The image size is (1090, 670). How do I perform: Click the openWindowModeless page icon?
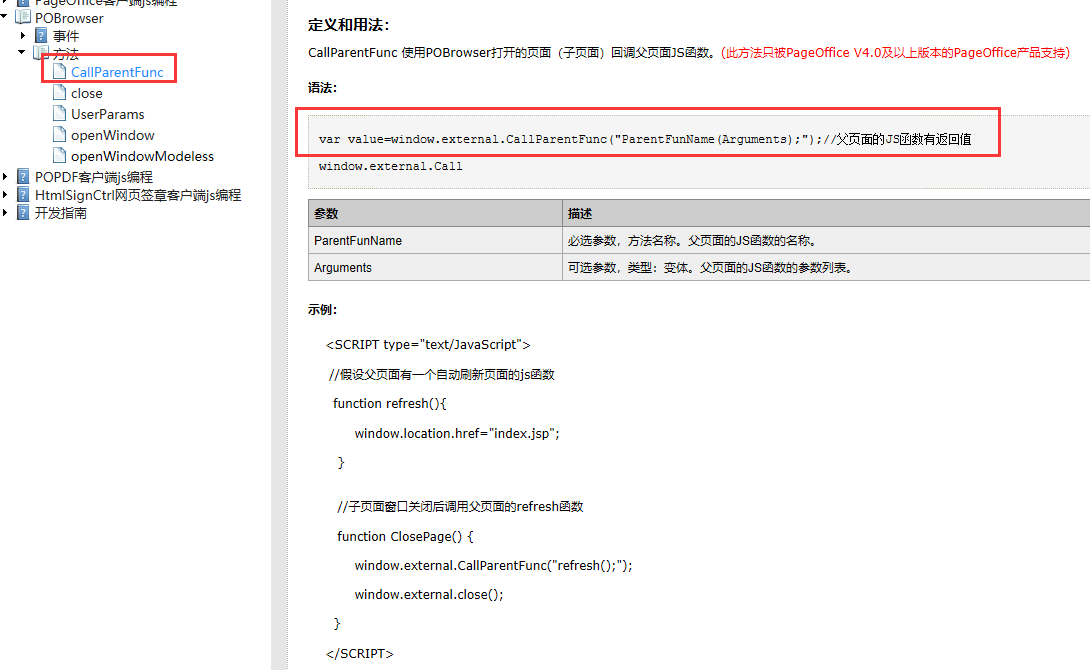(60, 155)
